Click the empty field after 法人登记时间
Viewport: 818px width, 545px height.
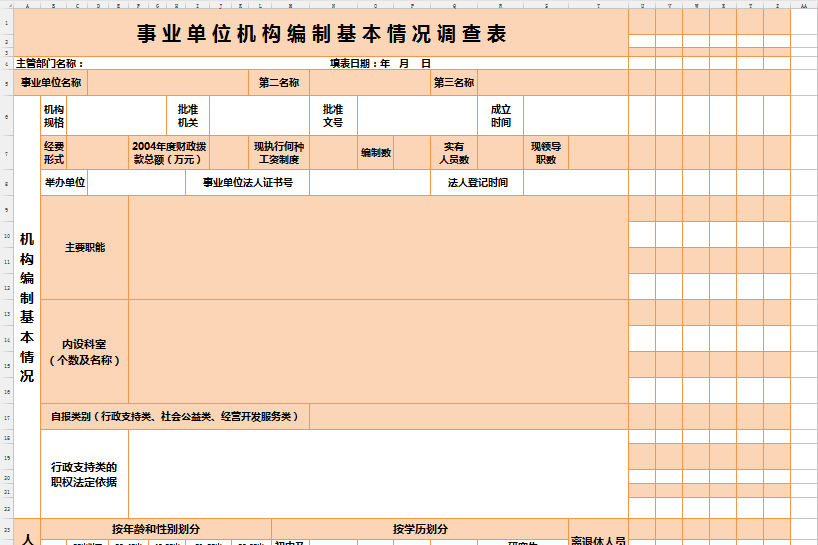[x=574, y=183]
